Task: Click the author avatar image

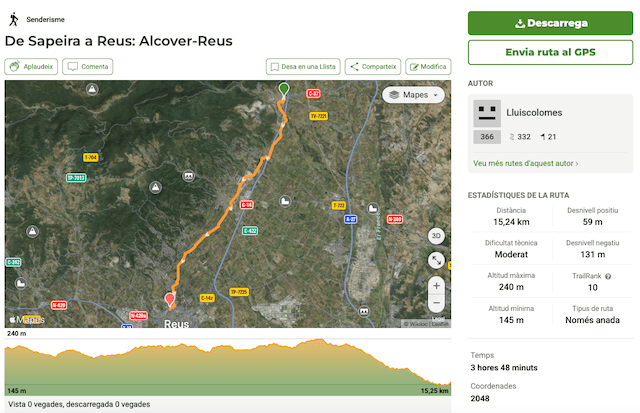Action: (486, 112)
